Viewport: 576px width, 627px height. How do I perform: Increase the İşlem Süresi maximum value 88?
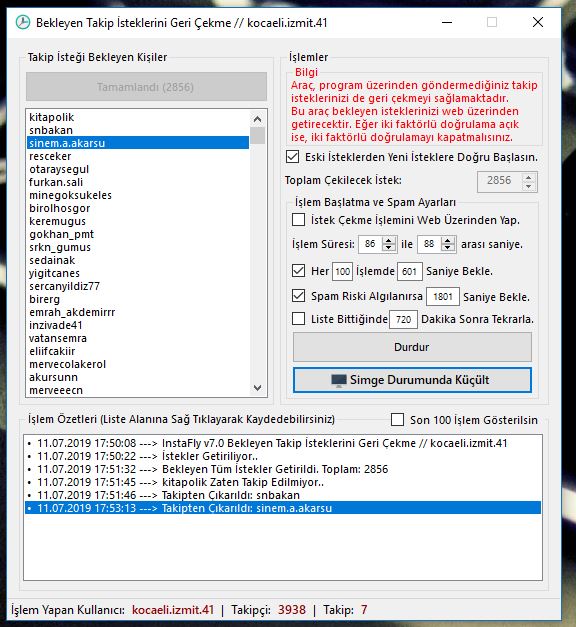(448, 240)
